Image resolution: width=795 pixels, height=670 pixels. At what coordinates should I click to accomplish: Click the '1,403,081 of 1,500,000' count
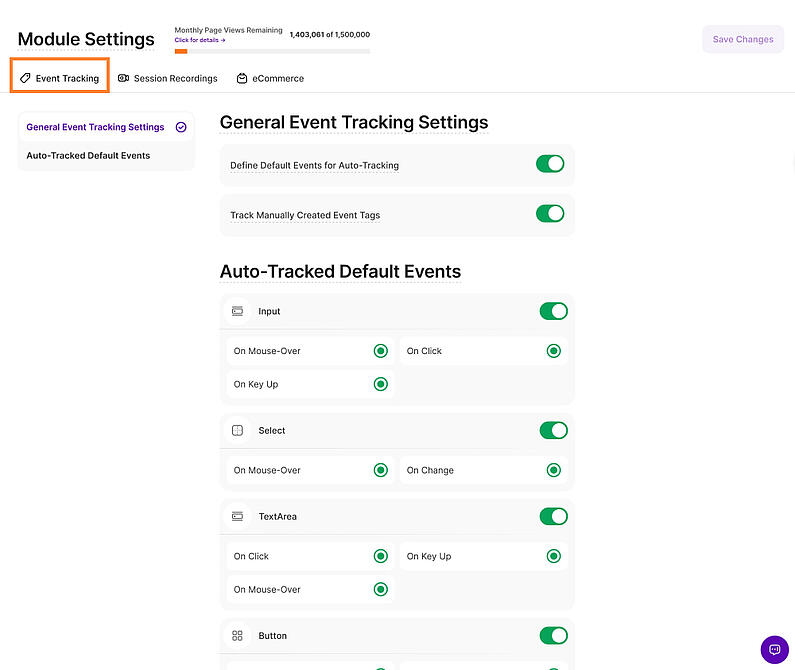point(330,34)
